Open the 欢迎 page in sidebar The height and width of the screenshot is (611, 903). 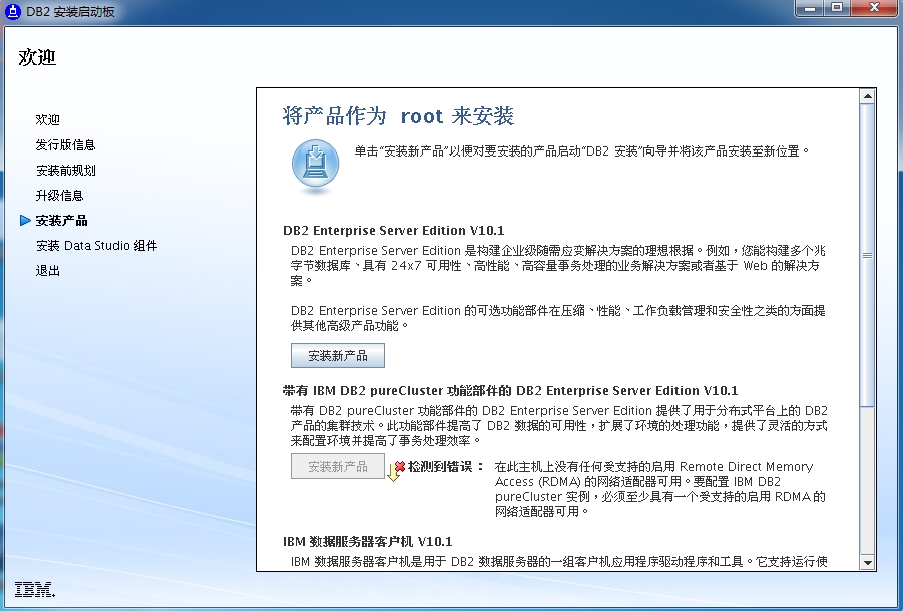pyautogui.click(x=47, y=119)
